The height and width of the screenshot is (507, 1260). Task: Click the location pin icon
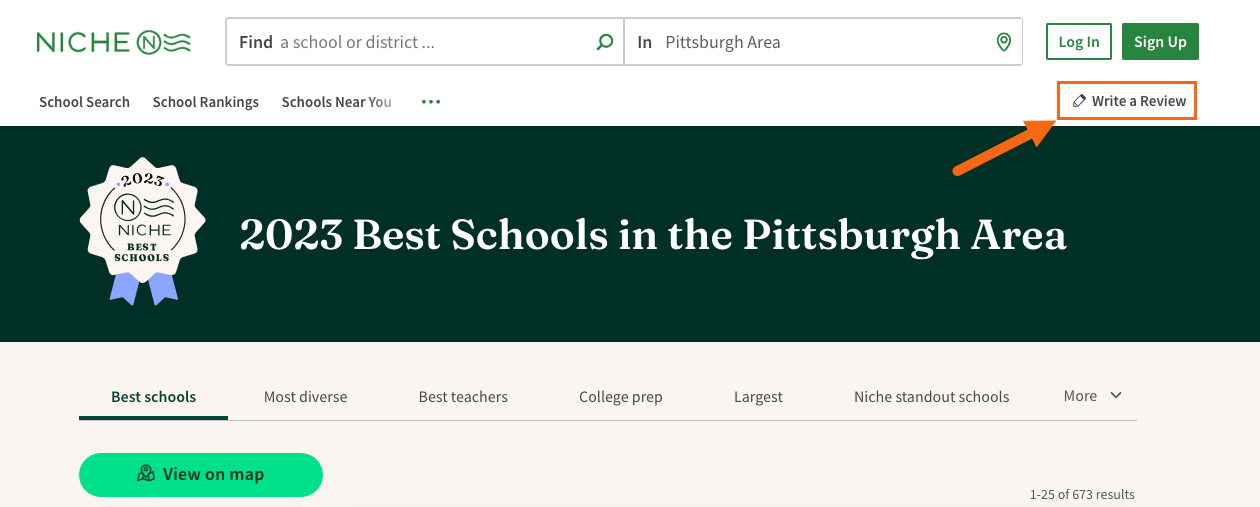click(x=1004, y=42)
